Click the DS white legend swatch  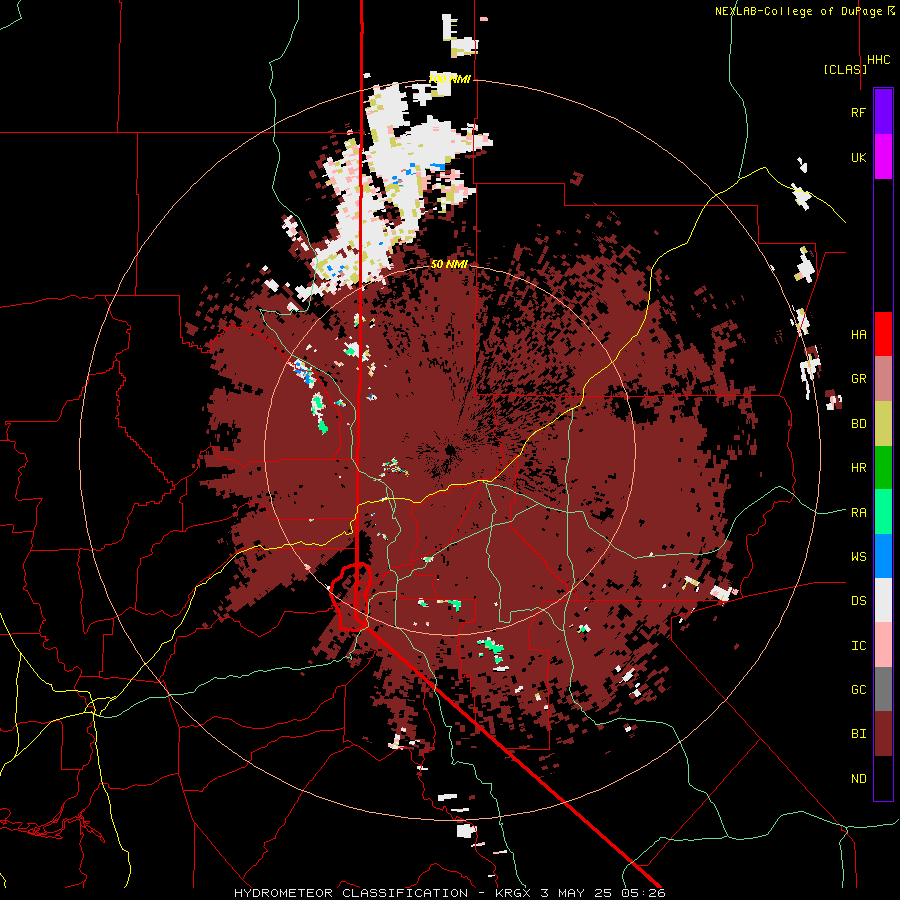tap(883, 600)
